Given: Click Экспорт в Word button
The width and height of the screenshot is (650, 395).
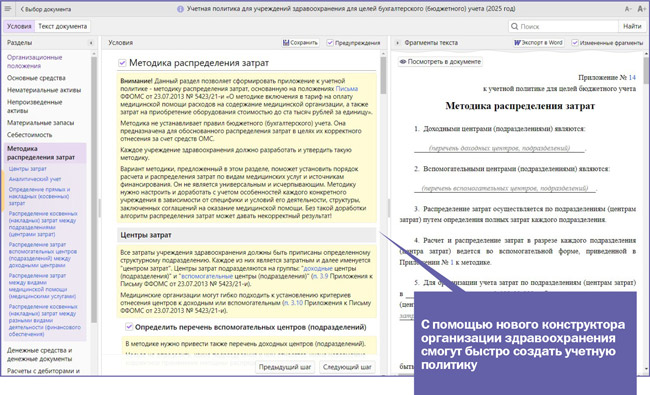Looking at the screenshot, I should (538, 43).
